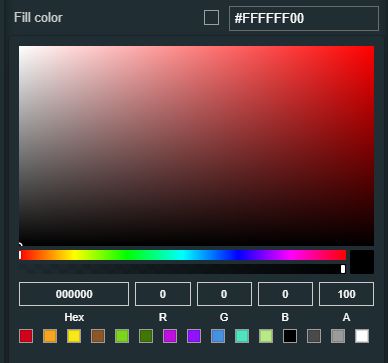Viewport: 388px width, 363px height.
Task: Select the black preset swatch
Action: tap(290, 336)
